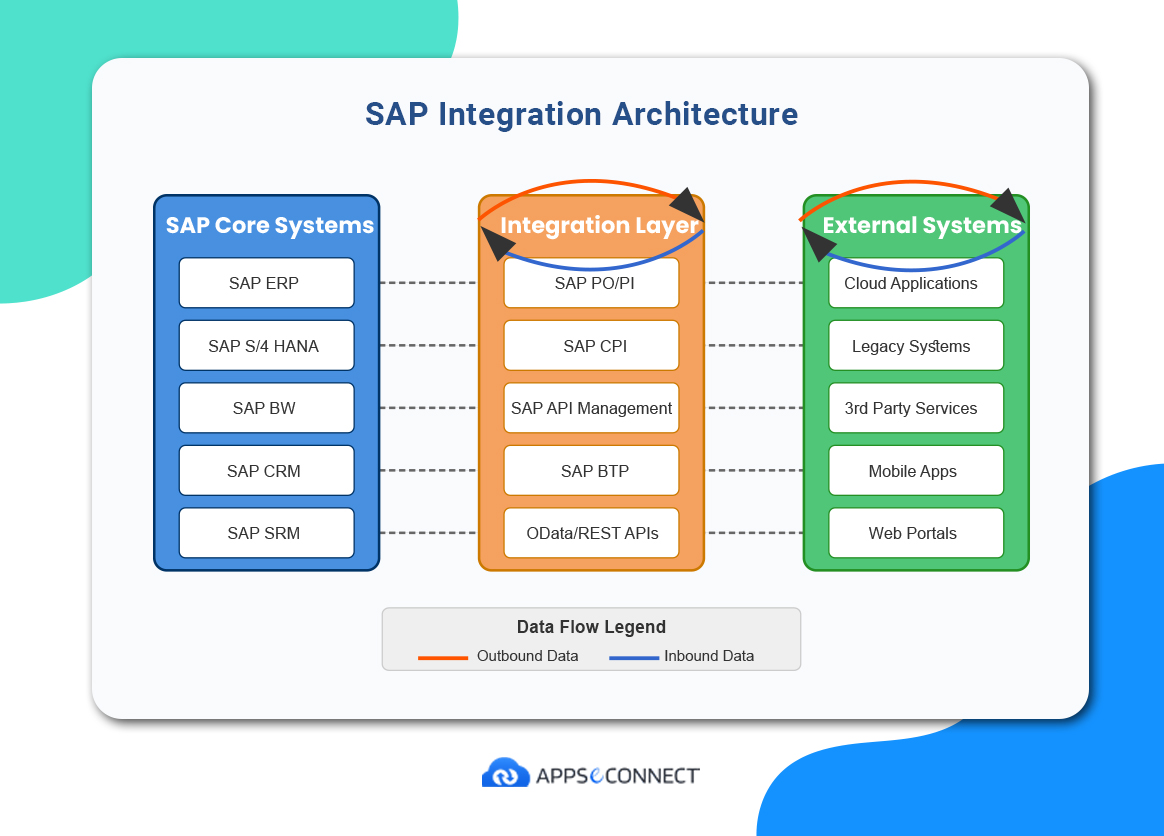Viewport: 1164px width, 836px height.
Task: Click the APPSeCONNECT brand name text
Action: tap(618, 776)
